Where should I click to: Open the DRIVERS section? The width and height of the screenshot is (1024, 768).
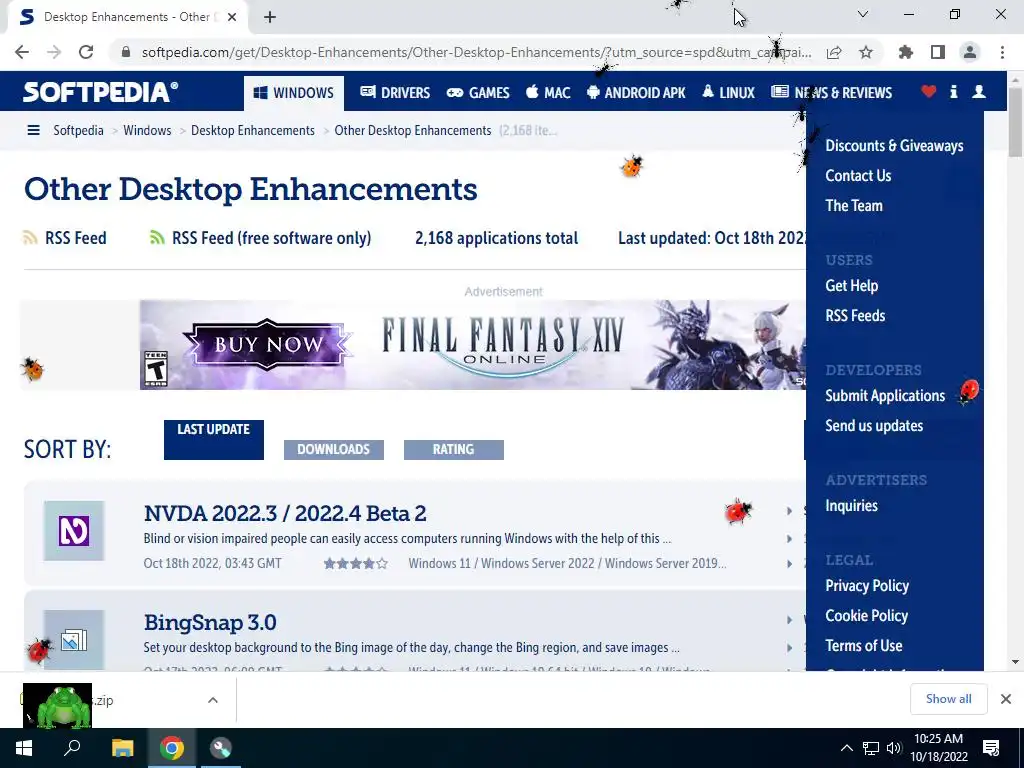pos(395,93)
